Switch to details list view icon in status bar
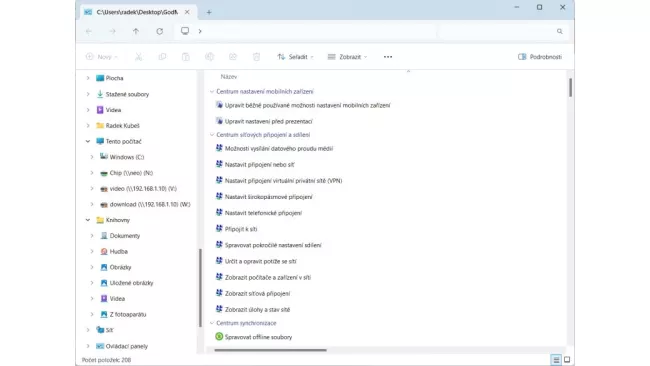The height and width of the screenshot is (366, 650). 556,359
